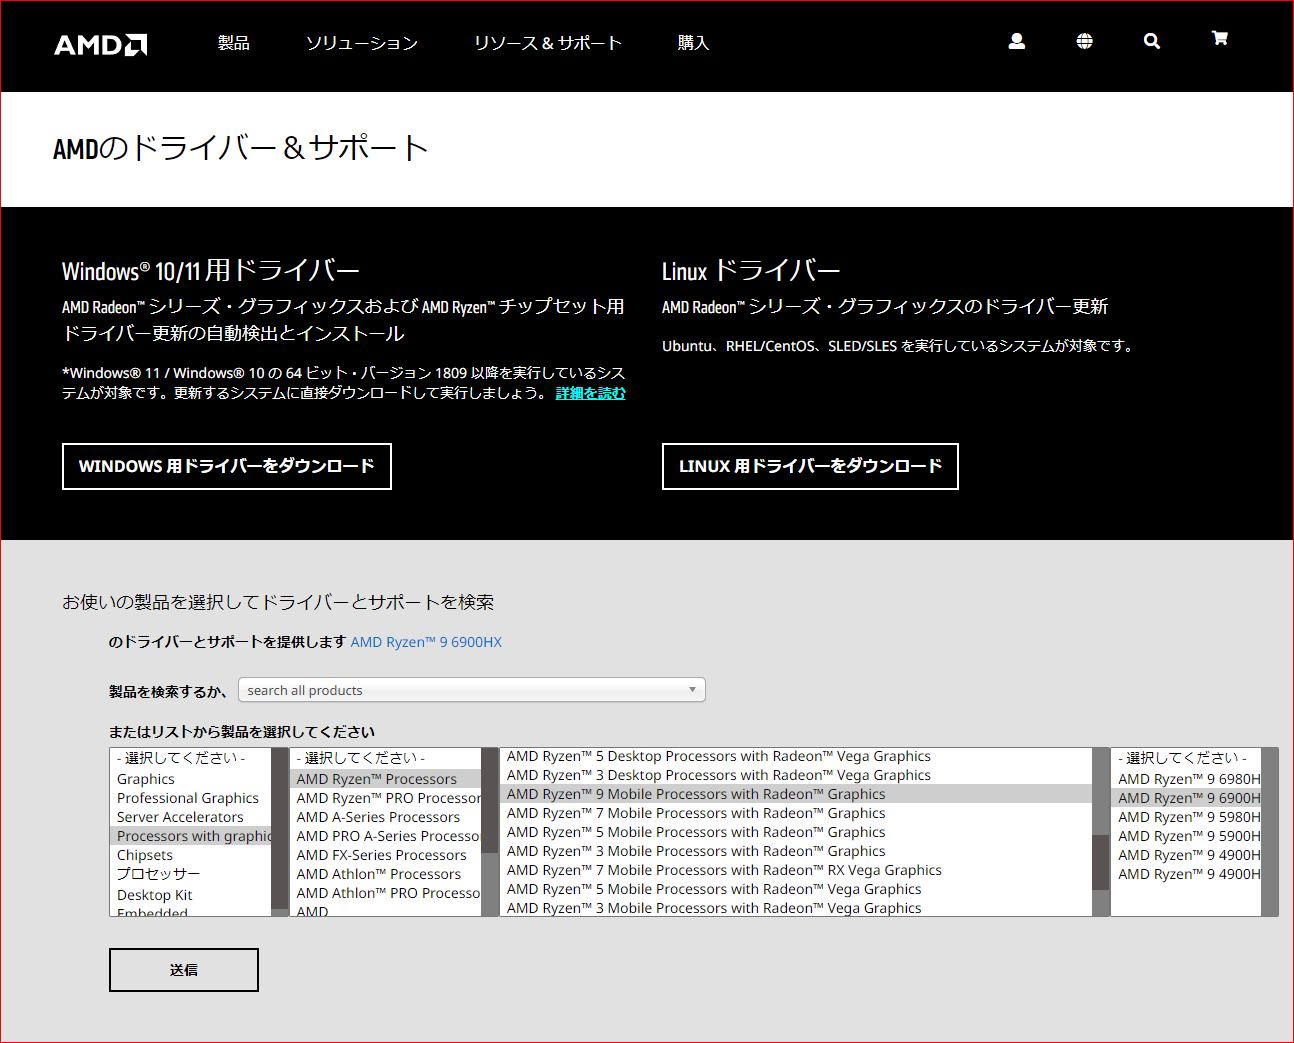Click the globe language selector icon
Viewport: 1294px width, 1043px height.
point(1084,41)
